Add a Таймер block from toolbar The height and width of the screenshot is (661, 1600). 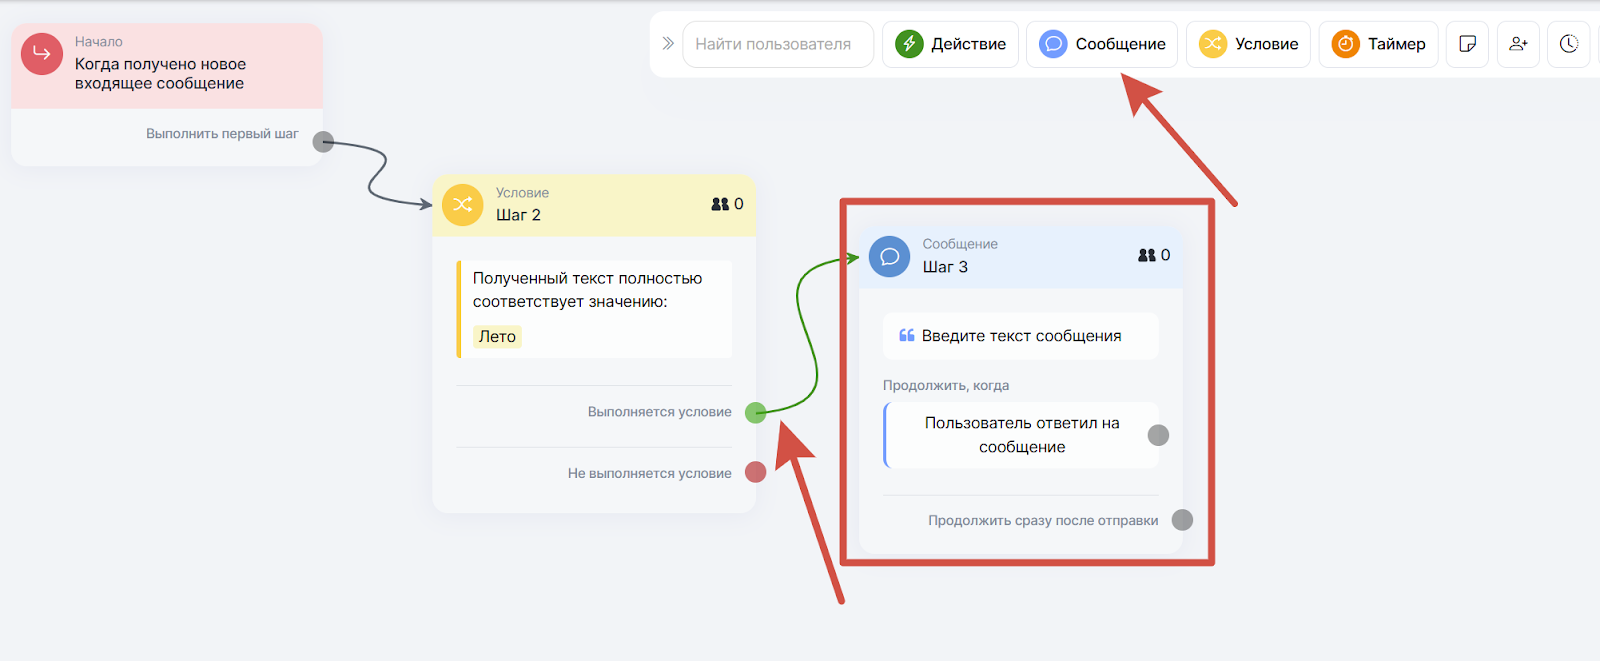click(1378, 44)
